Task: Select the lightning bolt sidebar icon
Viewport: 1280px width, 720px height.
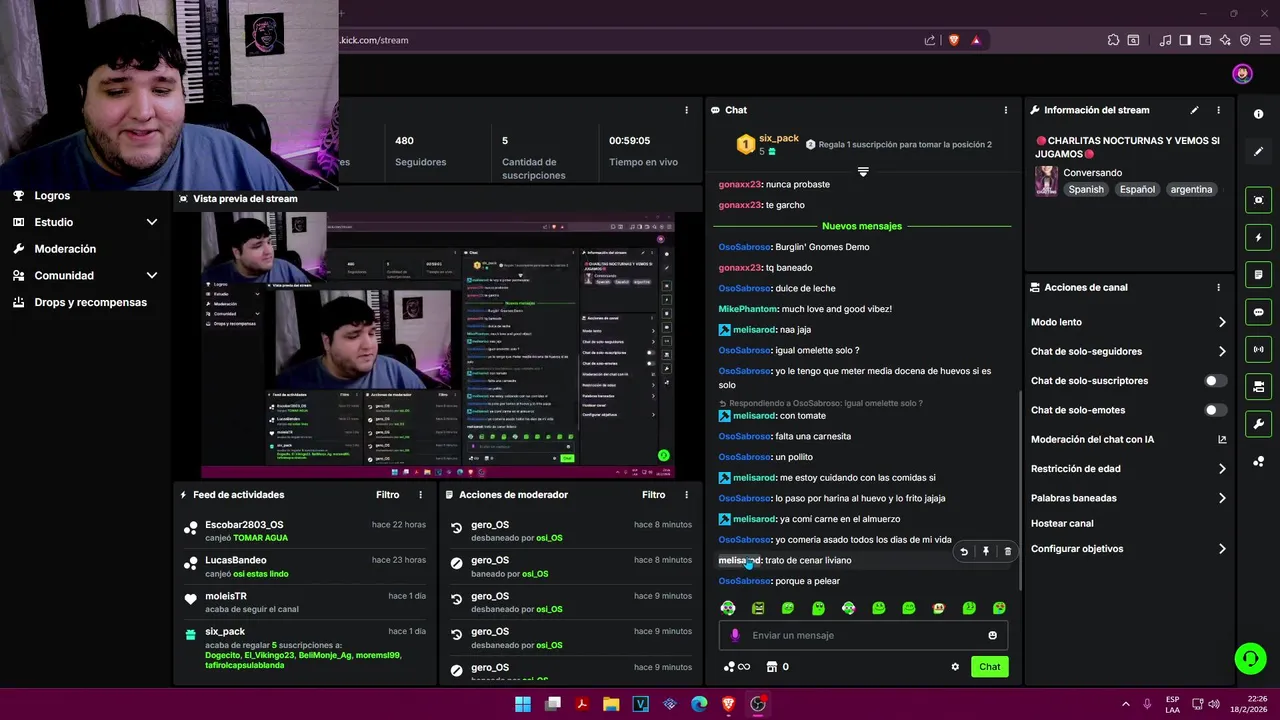Action: click(1258, 237)
